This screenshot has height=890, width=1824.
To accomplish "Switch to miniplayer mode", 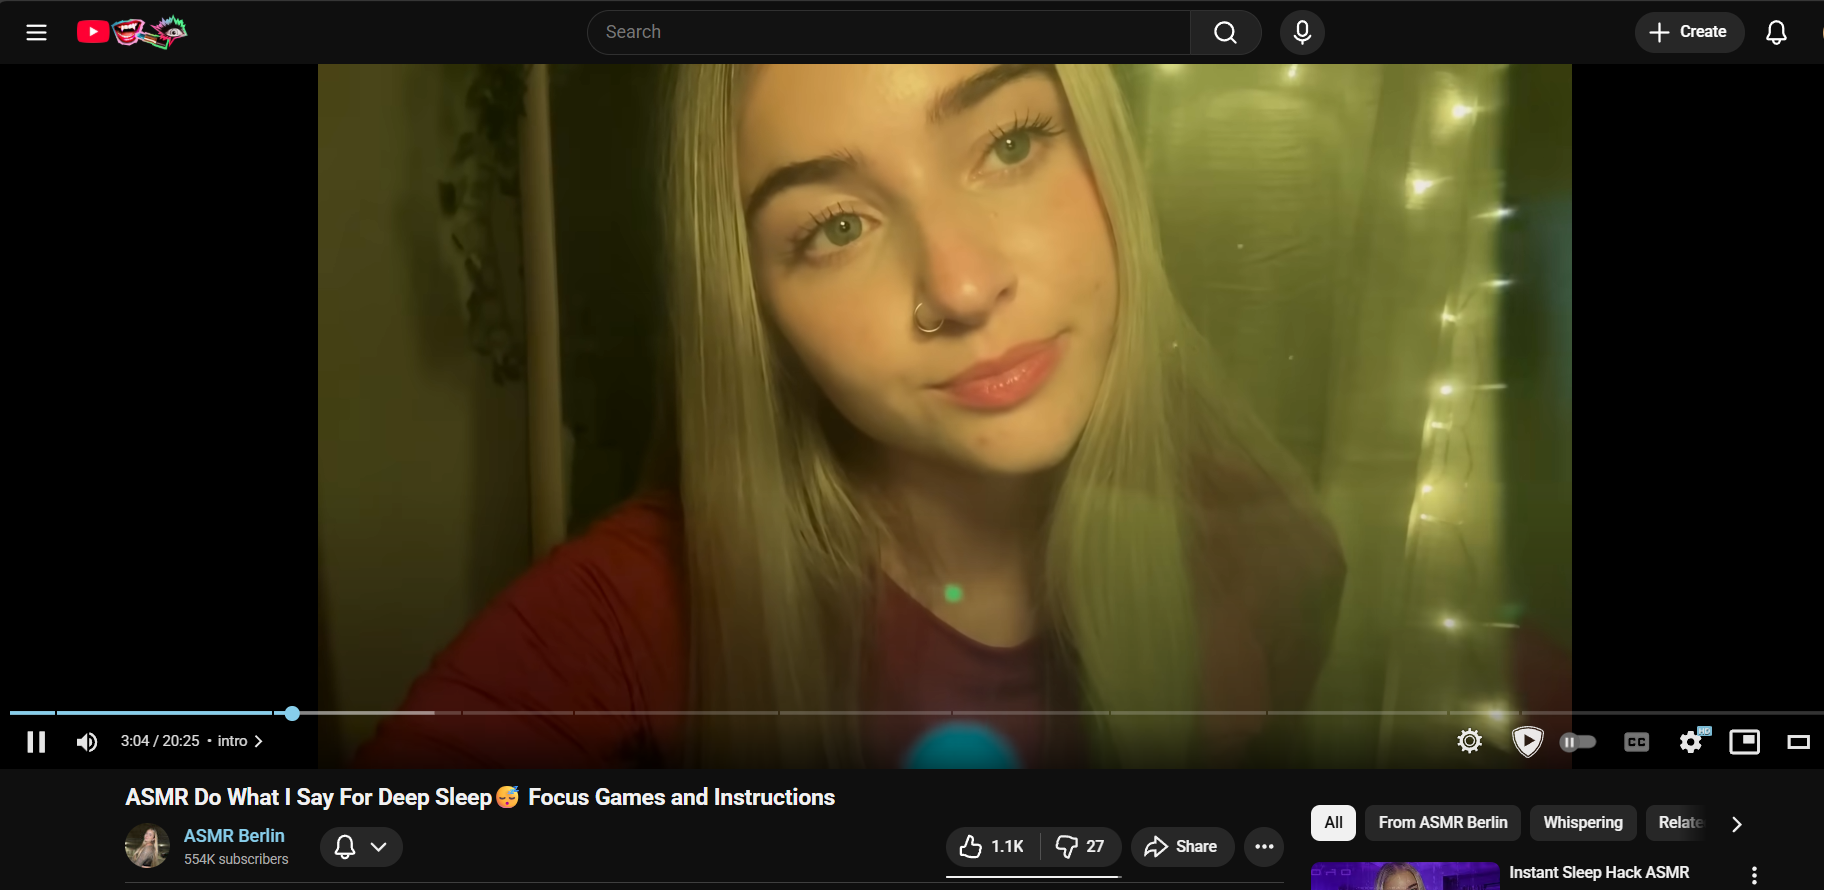I will (1744, 742).
